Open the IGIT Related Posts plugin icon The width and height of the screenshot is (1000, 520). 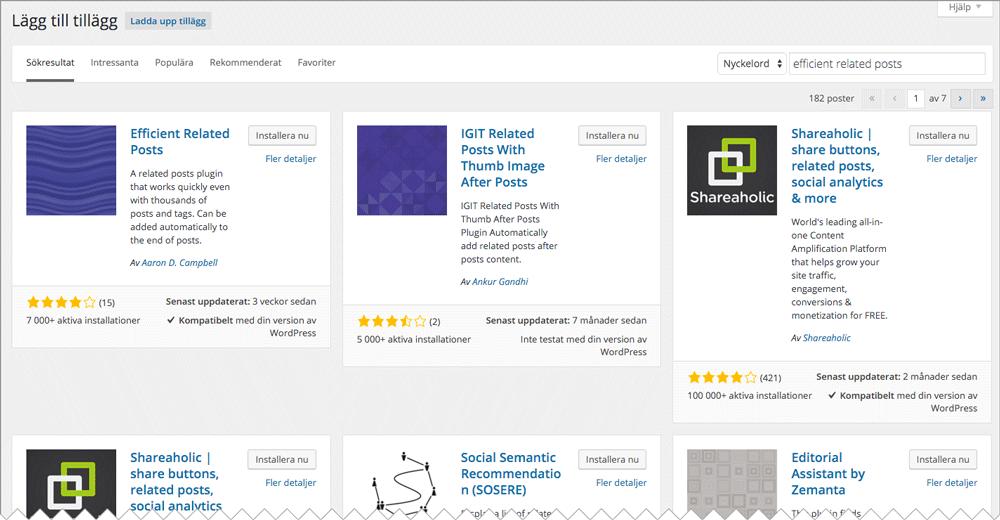[402, 170]
